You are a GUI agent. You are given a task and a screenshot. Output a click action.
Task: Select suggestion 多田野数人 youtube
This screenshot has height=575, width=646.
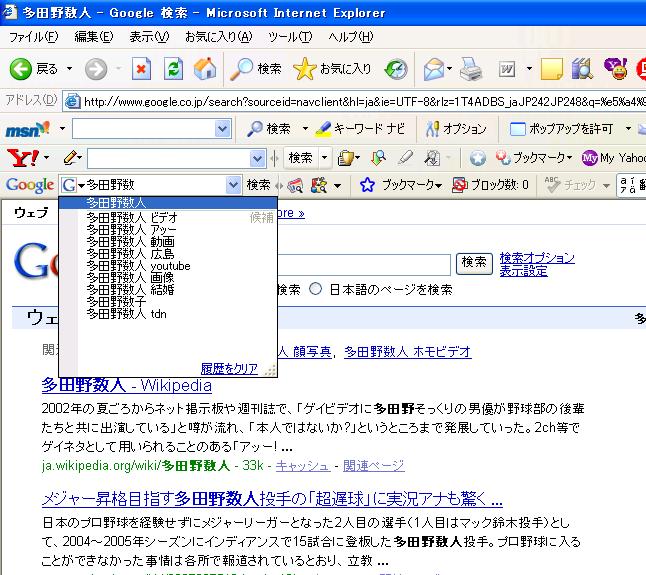tap(168, 266)
